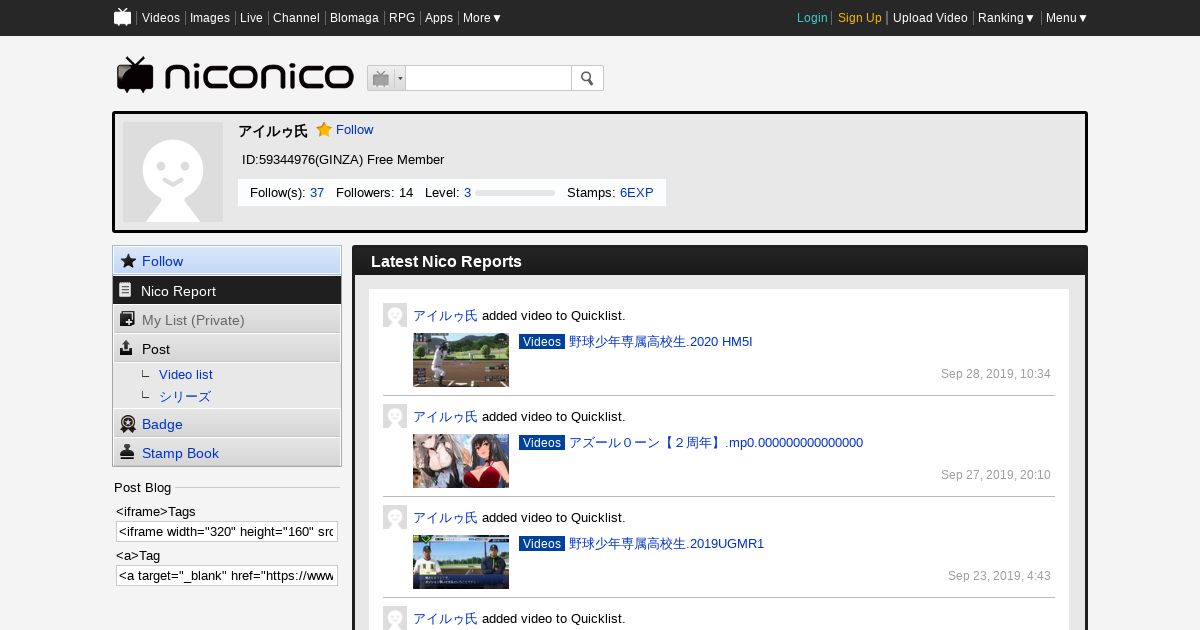Viewport: 1200px width, 630px height.
Task: Open Videos in the top navigation
Action: click(x=161, y=18)
